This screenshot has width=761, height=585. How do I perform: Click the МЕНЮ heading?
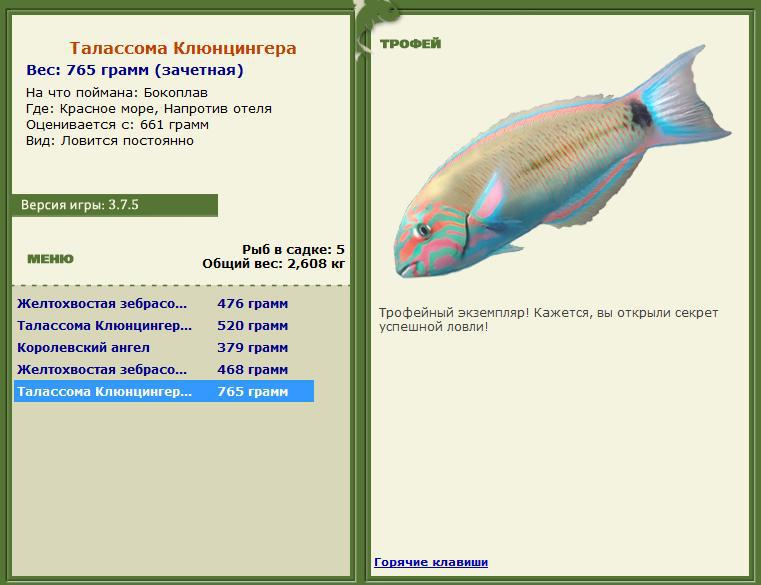click(x=50, y=259)
